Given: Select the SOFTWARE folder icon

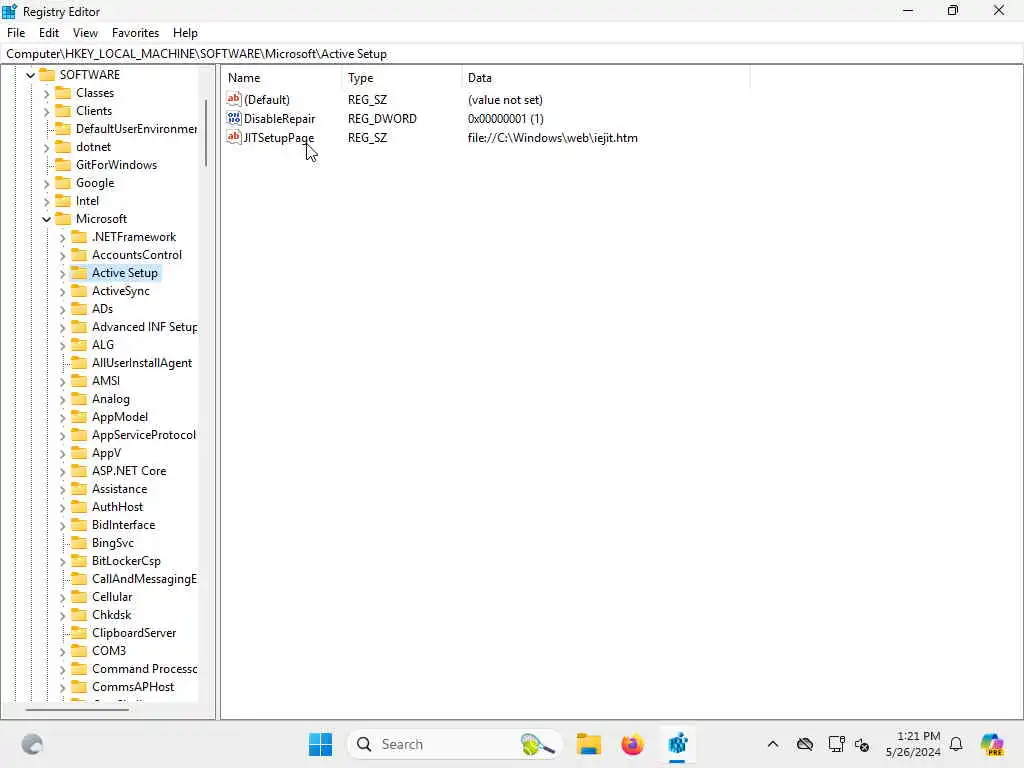Looking at the screenshot, I should click(47, 74).
